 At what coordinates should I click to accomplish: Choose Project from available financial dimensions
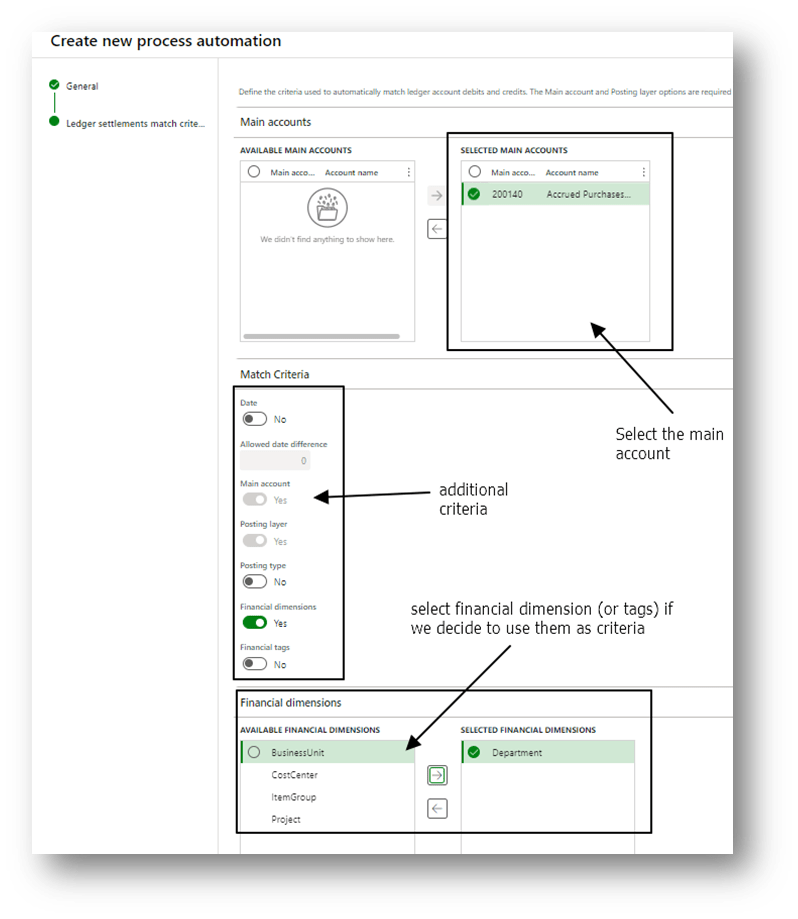click(x=286, y=819)
